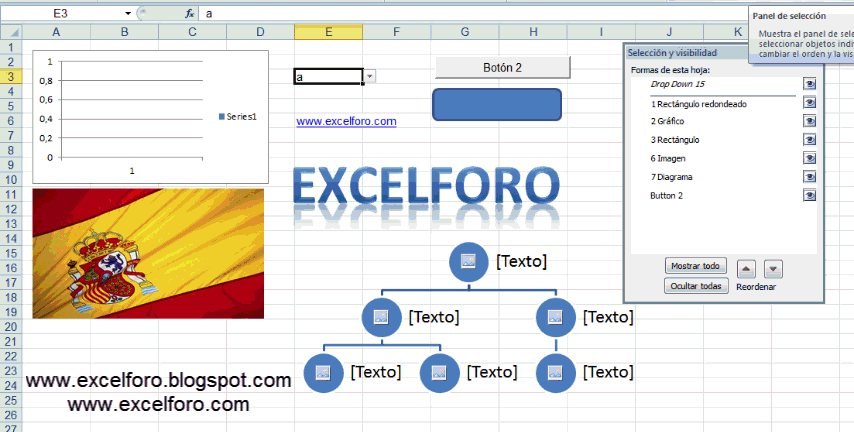Click bottom-center SmartArt picture placeholder

pyautogui.click(x=440, y=373)
